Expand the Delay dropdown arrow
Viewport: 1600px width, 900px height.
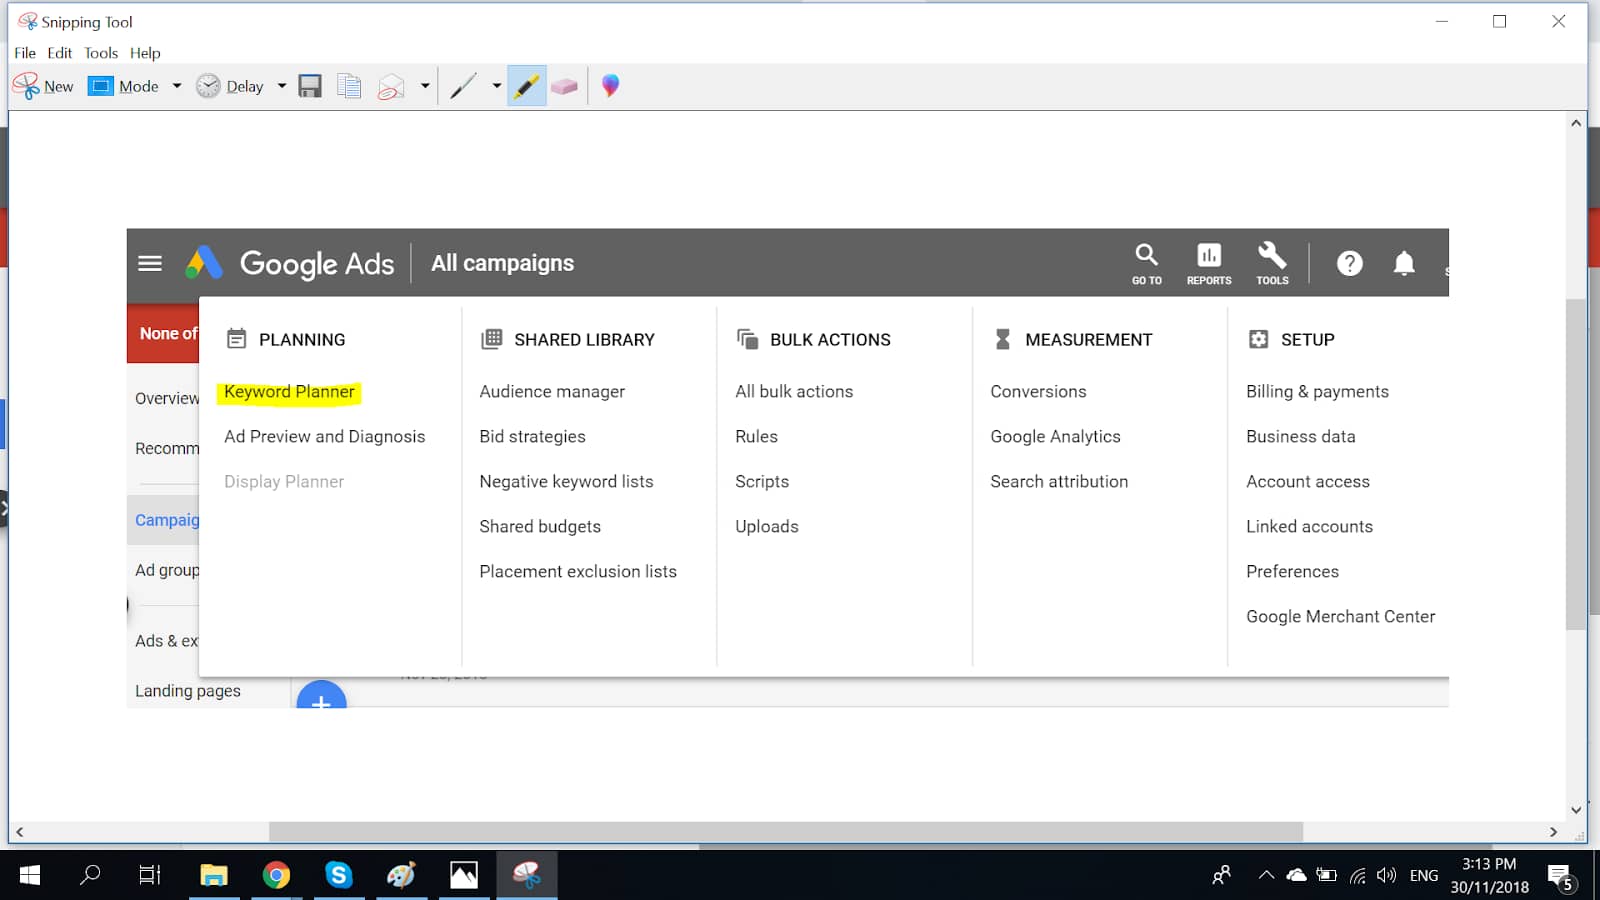[x=282, y=86]
